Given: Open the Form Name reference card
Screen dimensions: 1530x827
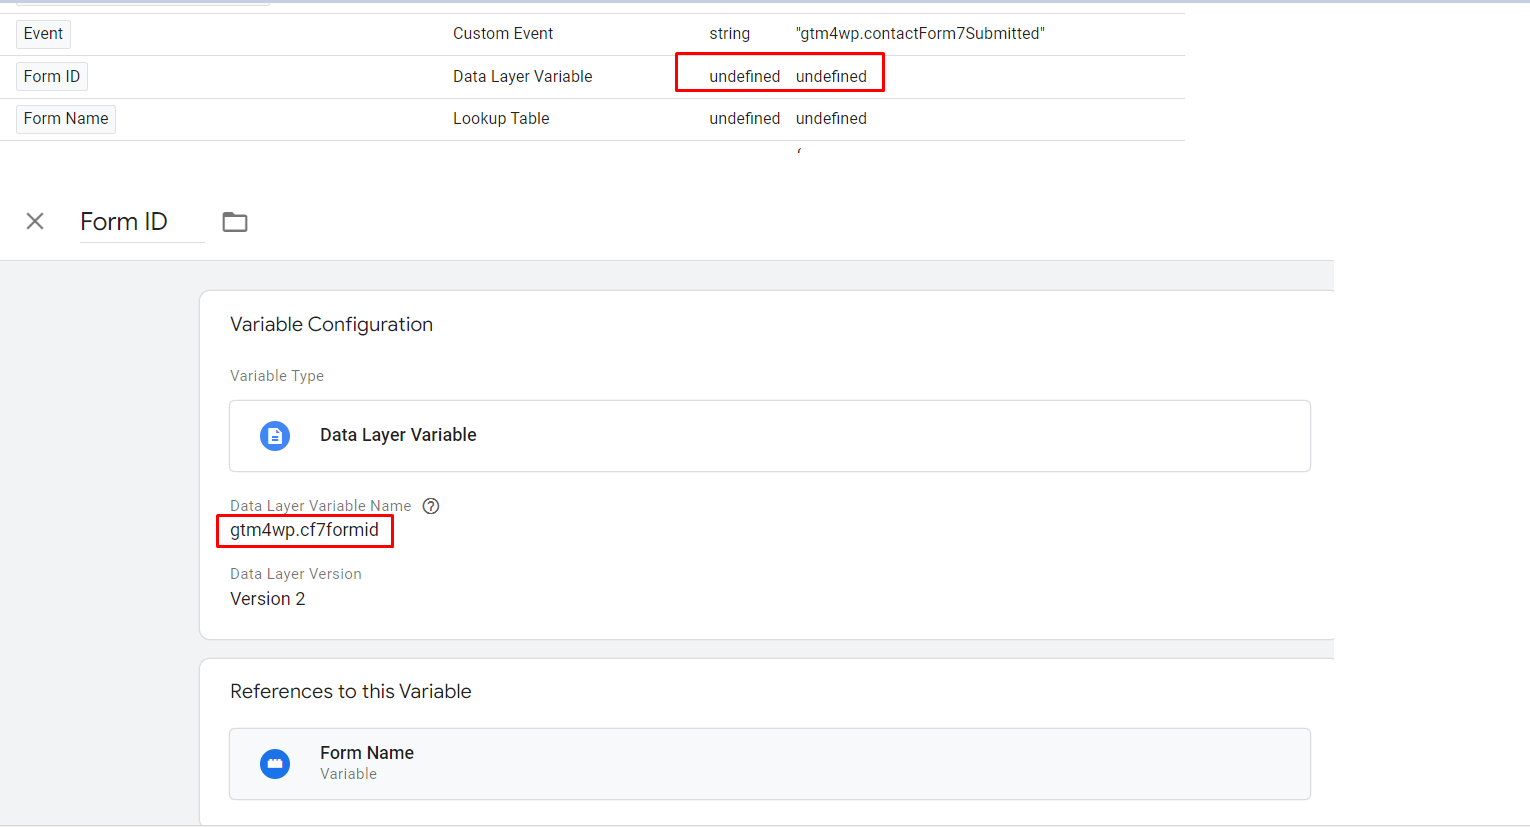Looking at the screenshot, I should coord(770,764).
